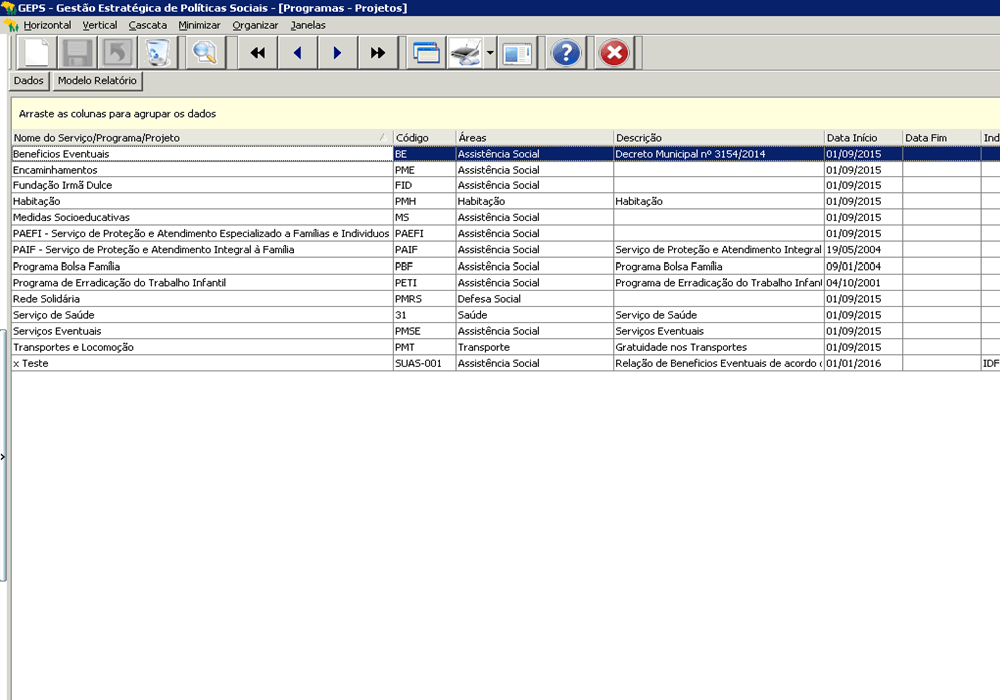Viewport: 1000px width, 700px height.
Task: Select the Encaminhamentos row
Action: [202, 170]
